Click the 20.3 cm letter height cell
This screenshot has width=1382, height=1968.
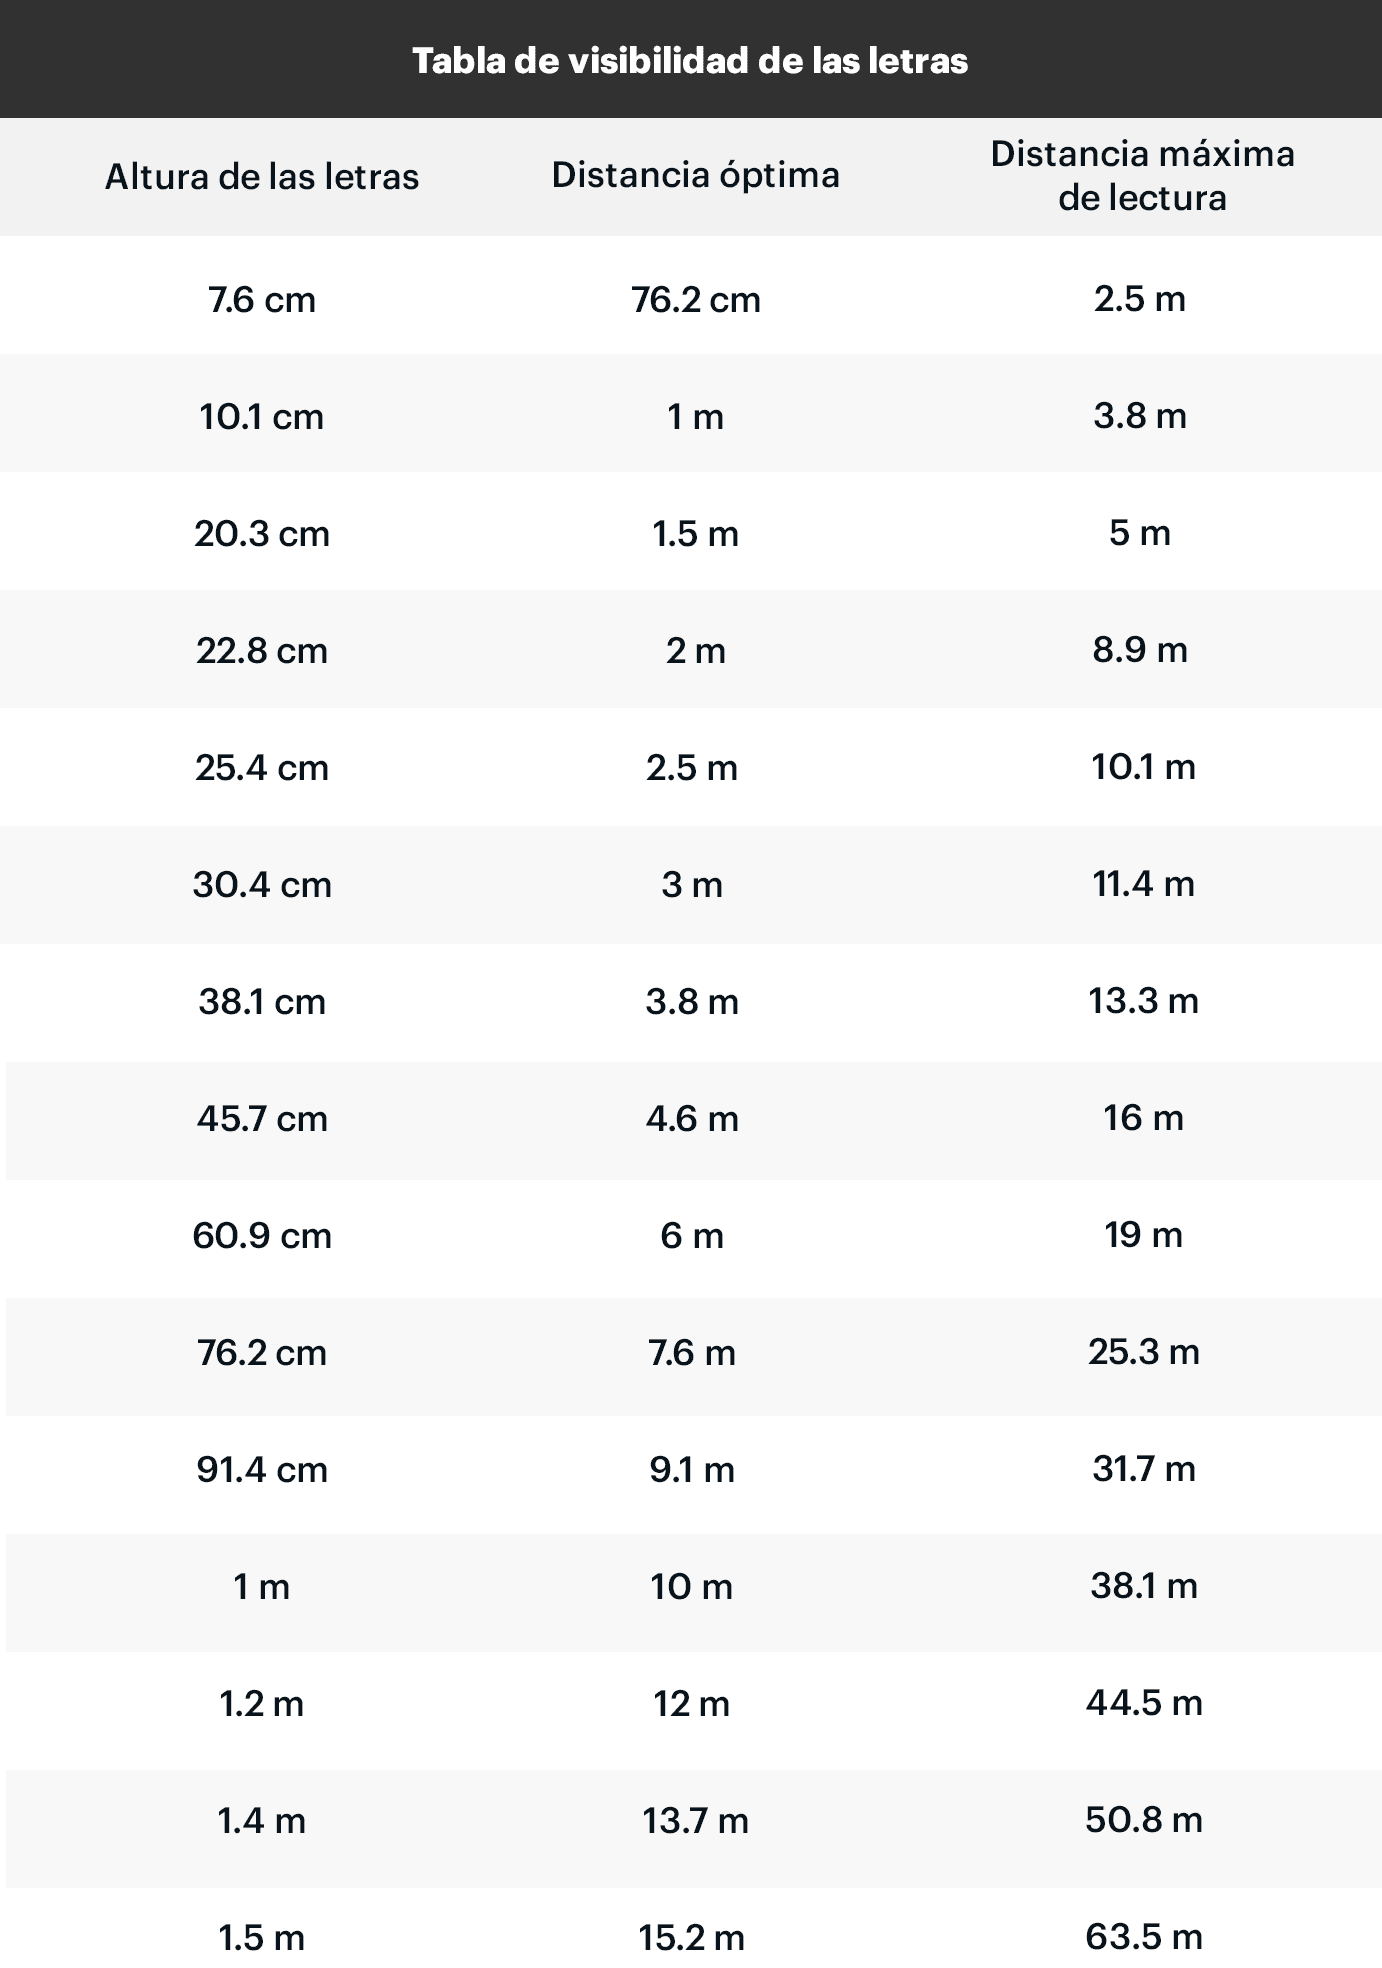coord(262,534)
